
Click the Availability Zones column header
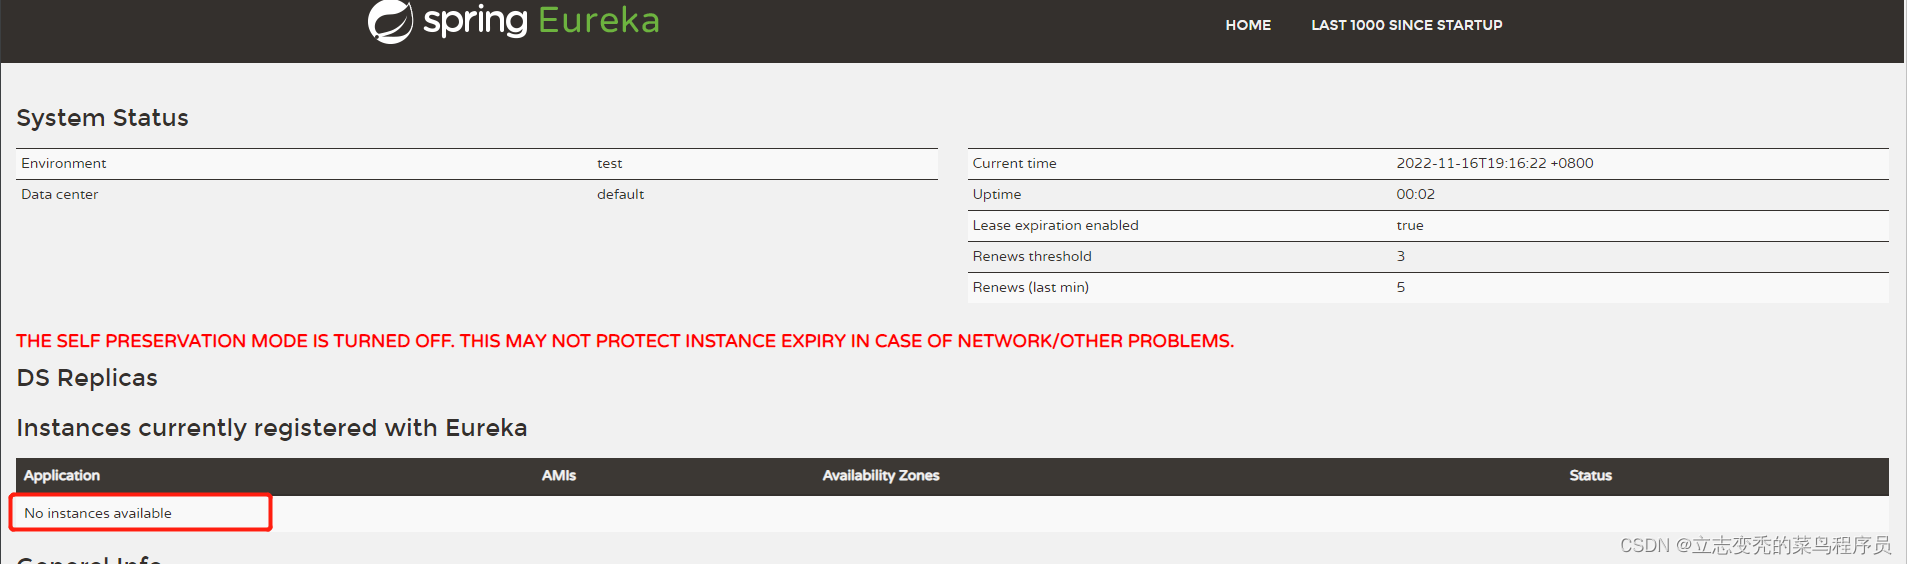point(880,476)
